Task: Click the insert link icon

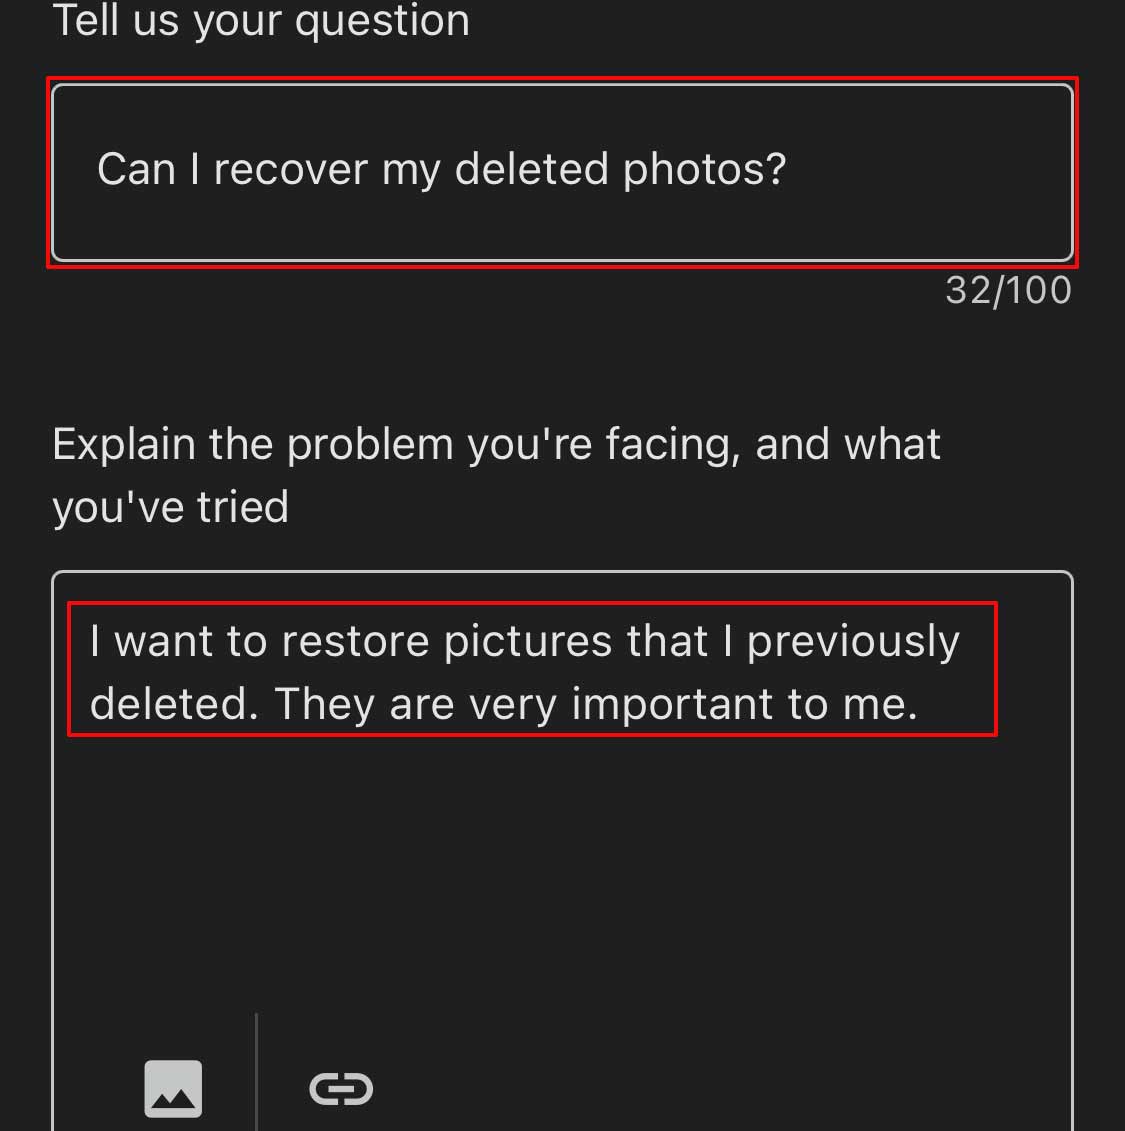Action: click(341, 1088)
